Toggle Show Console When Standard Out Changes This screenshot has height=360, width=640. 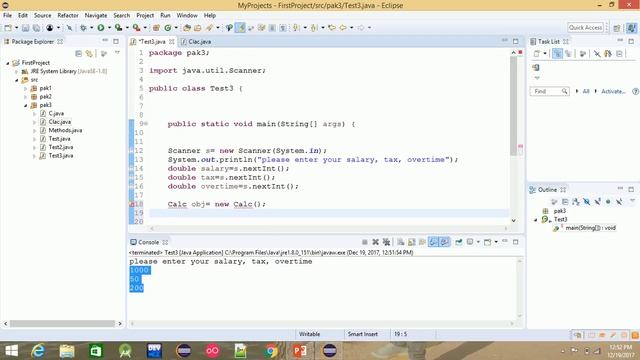click(x=433, y=242)
